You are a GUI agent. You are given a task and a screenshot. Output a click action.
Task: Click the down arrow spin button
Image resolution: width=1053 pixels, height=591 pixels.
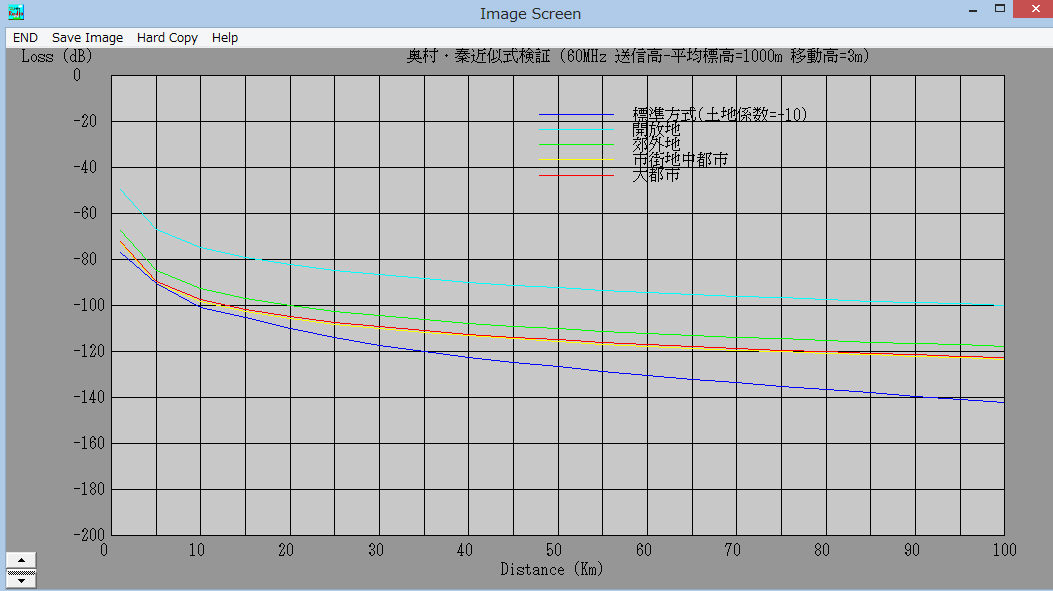[21, 581]
